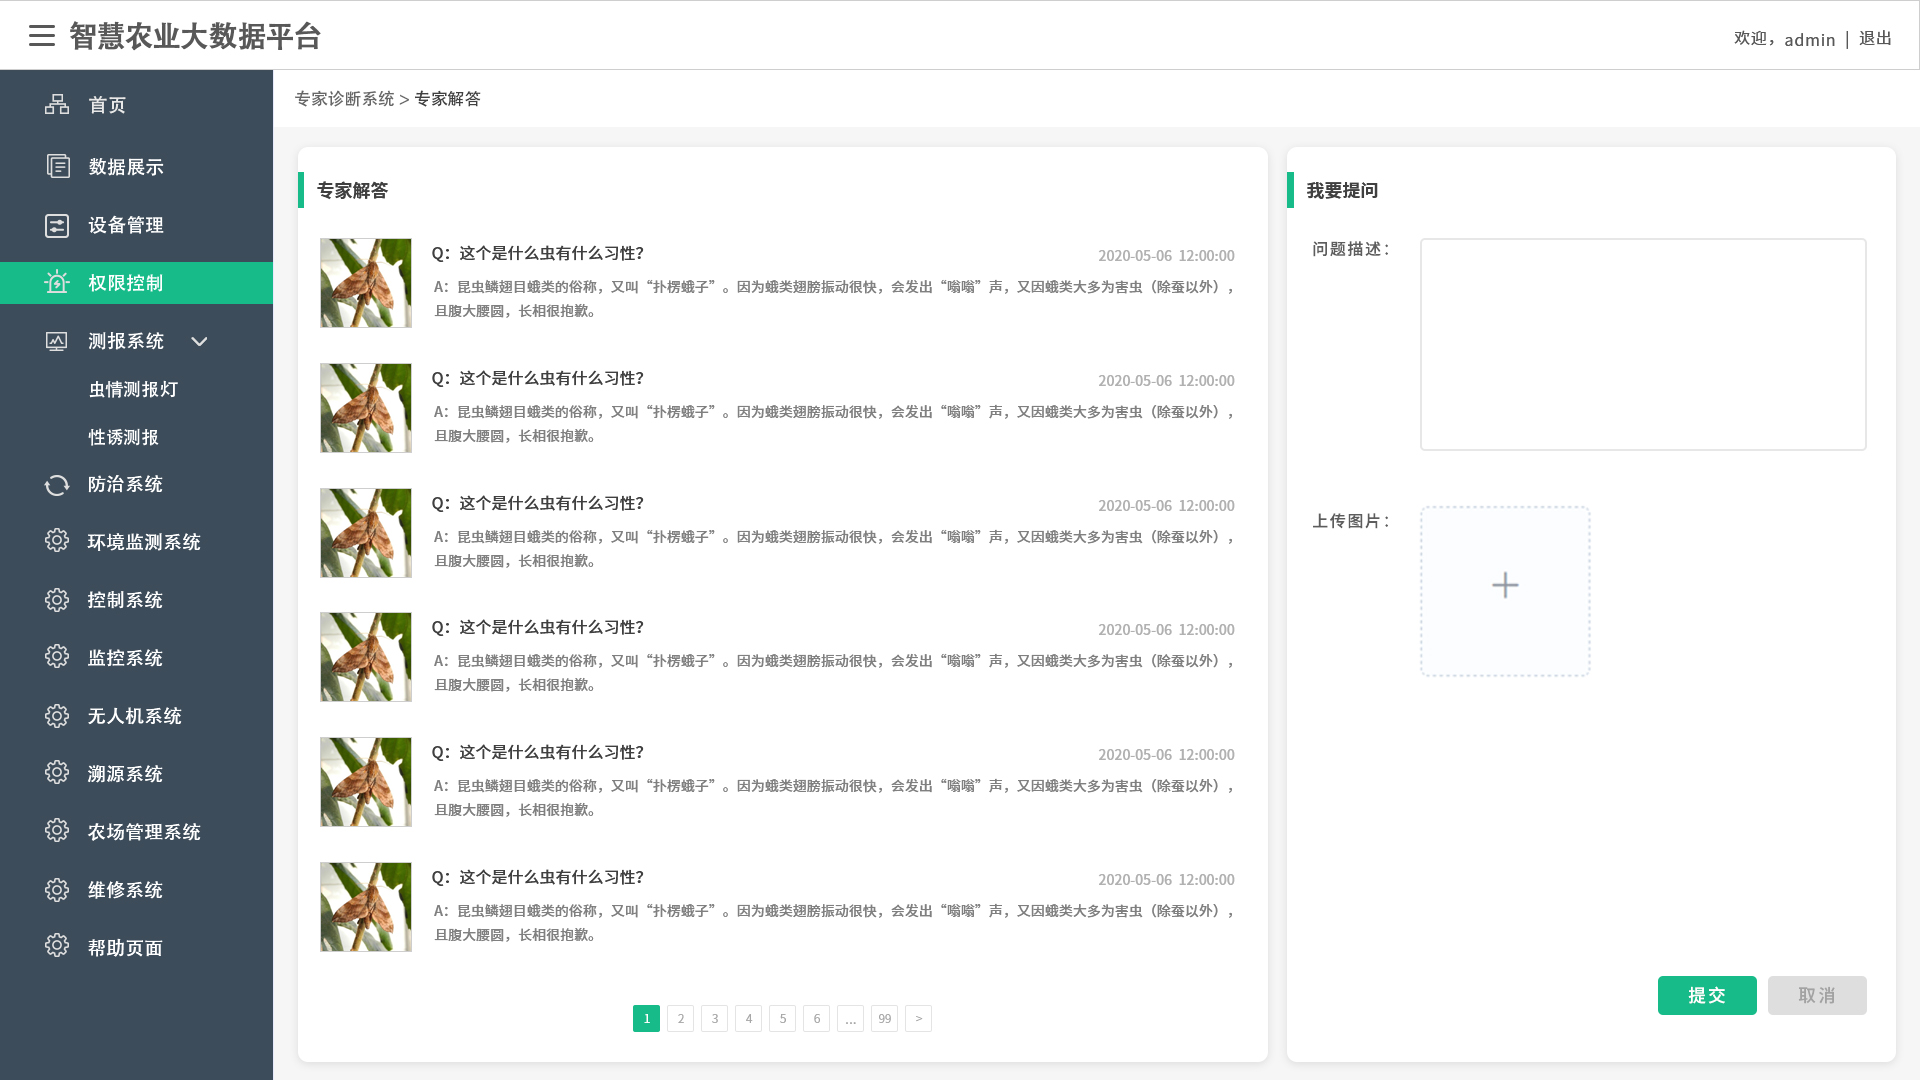Expand the pagination ellipsis button

point(850,1018)
